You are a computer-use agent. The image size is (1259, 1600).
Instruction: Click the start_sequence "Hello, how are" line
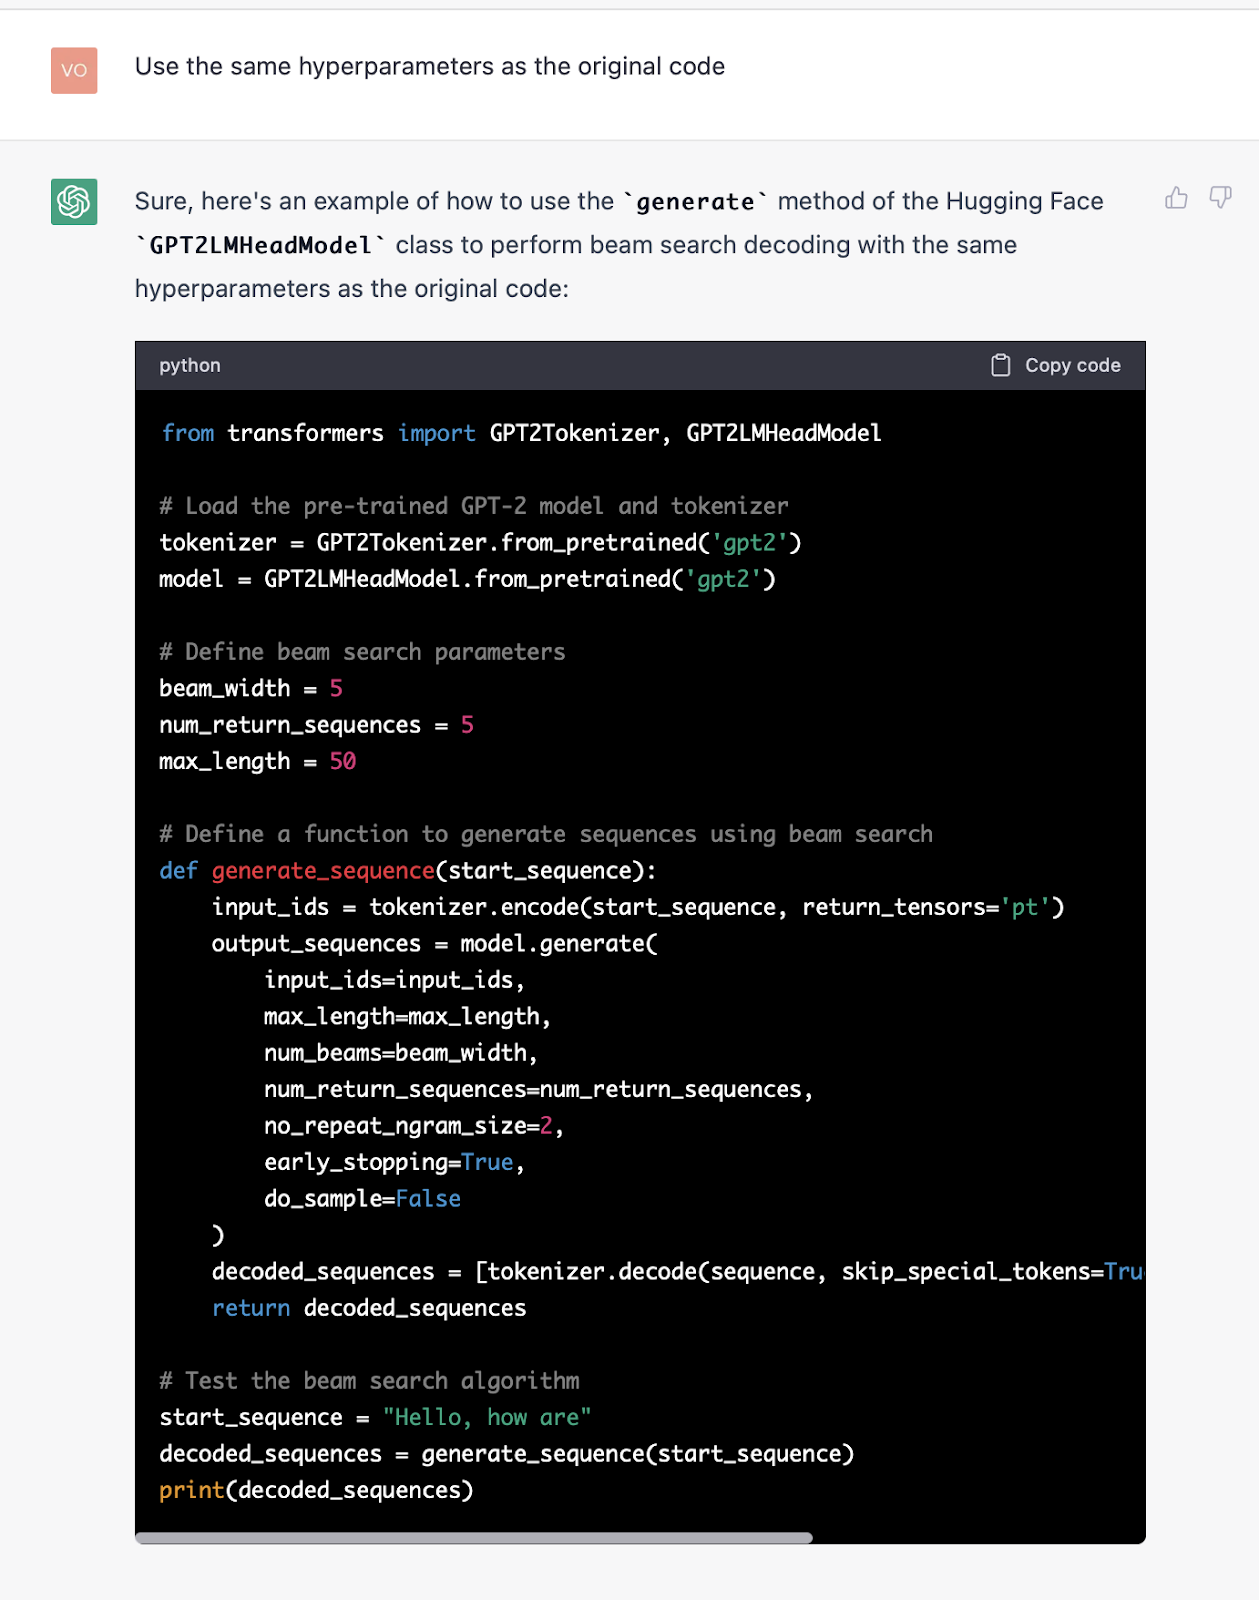375,1417
